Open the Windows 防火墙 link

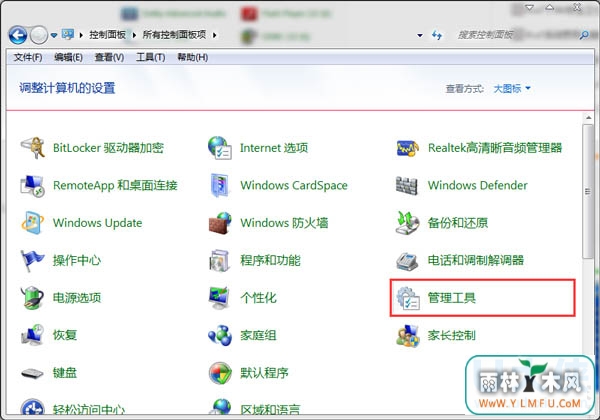(x=284, y=223)
